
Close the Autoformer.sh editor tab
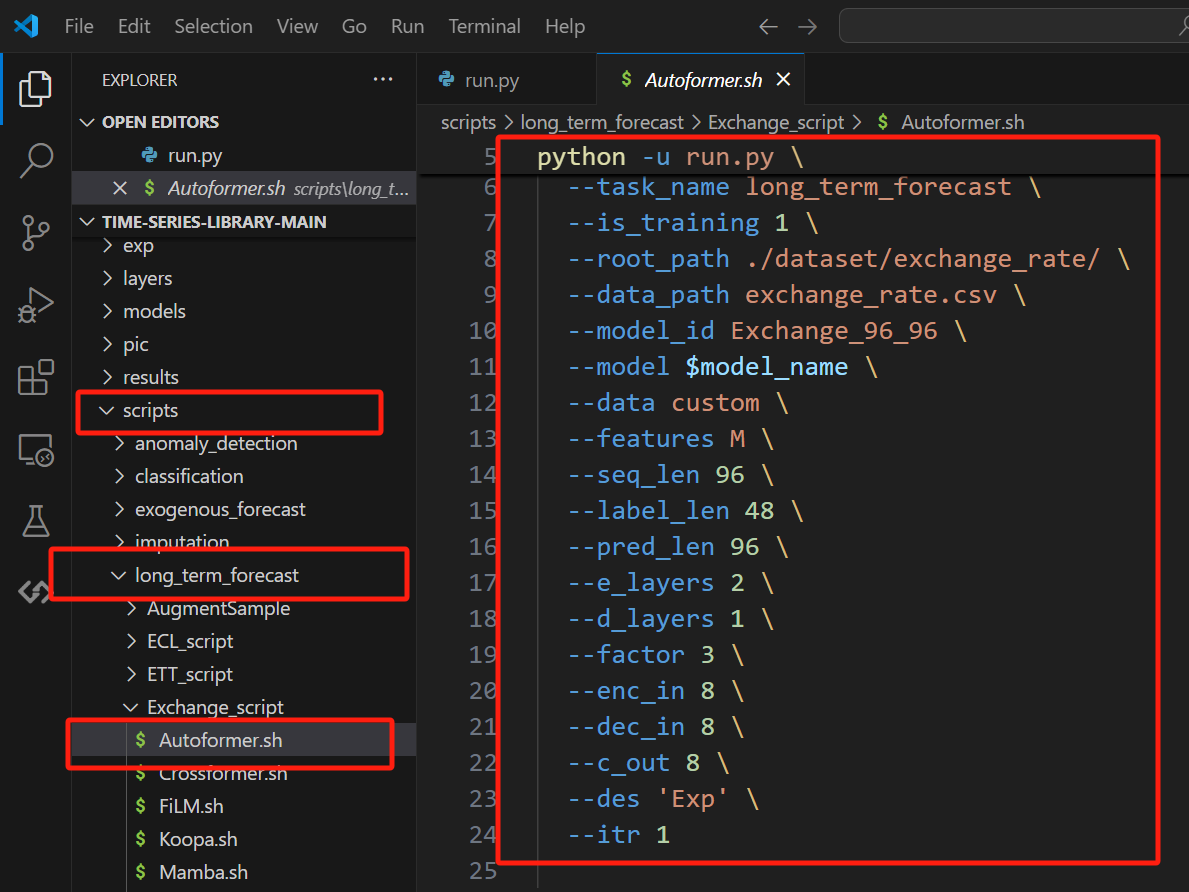point(783,79)
